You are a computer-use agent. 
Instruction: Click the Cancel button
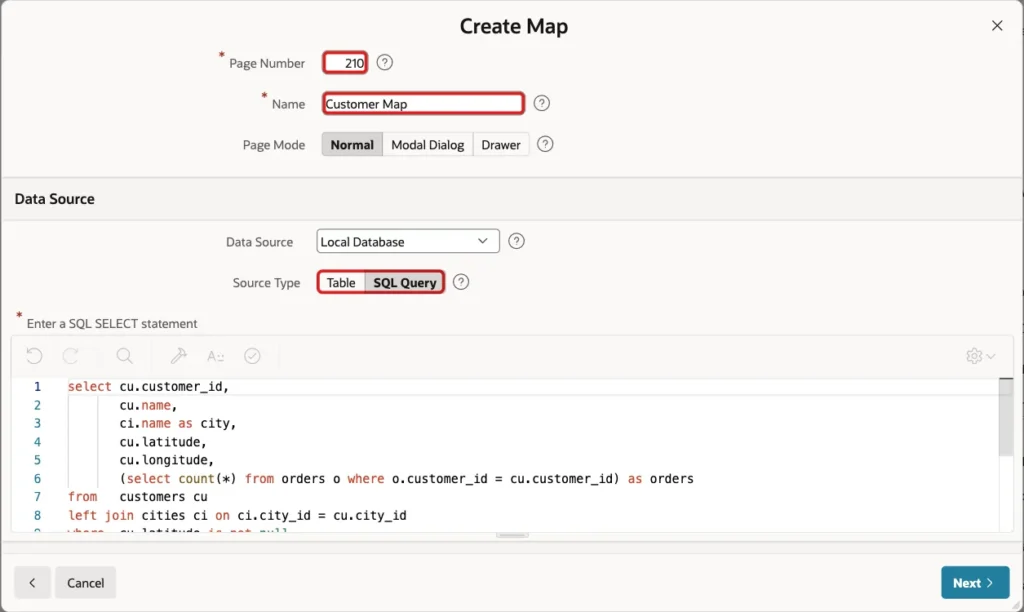pyautogui.click(x=86, y=583)
